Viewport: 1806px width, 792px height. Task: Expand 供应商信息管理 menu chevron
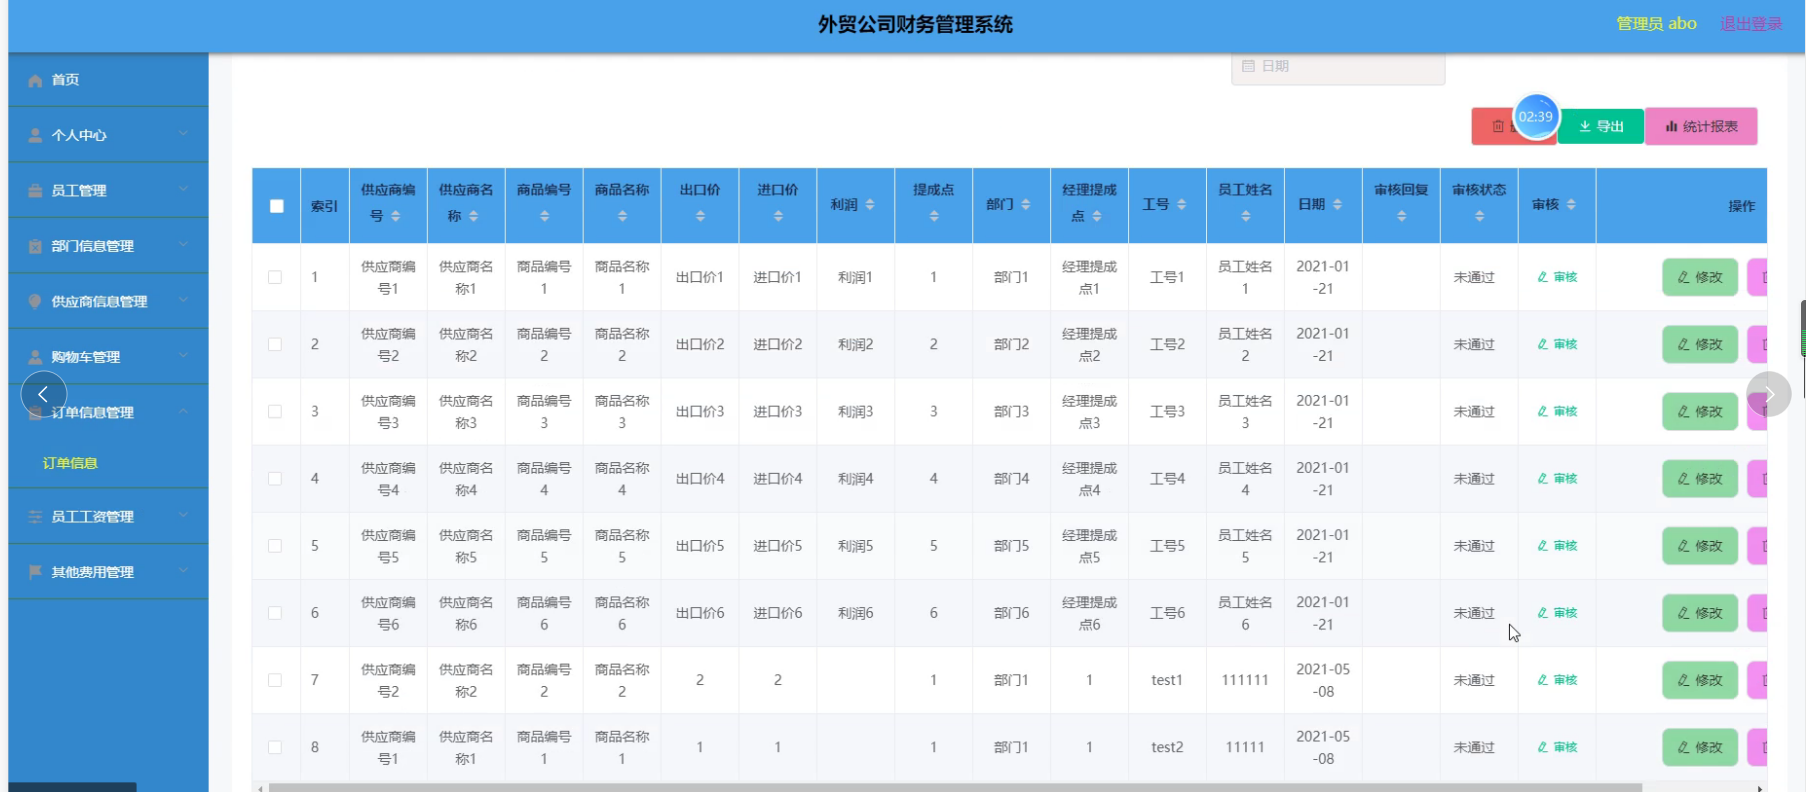pos(183,300)
